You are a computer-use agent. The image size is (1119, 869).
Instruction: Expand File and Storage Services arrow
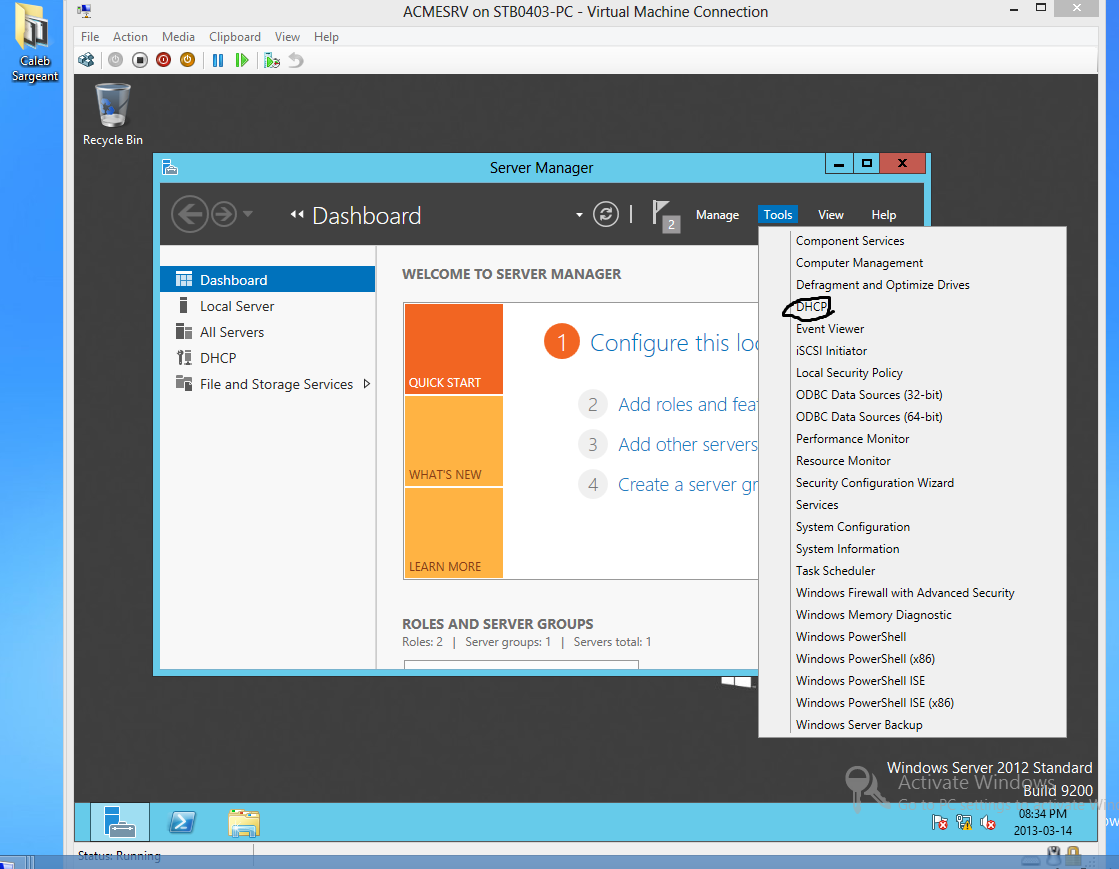click(x=367, y=384)
